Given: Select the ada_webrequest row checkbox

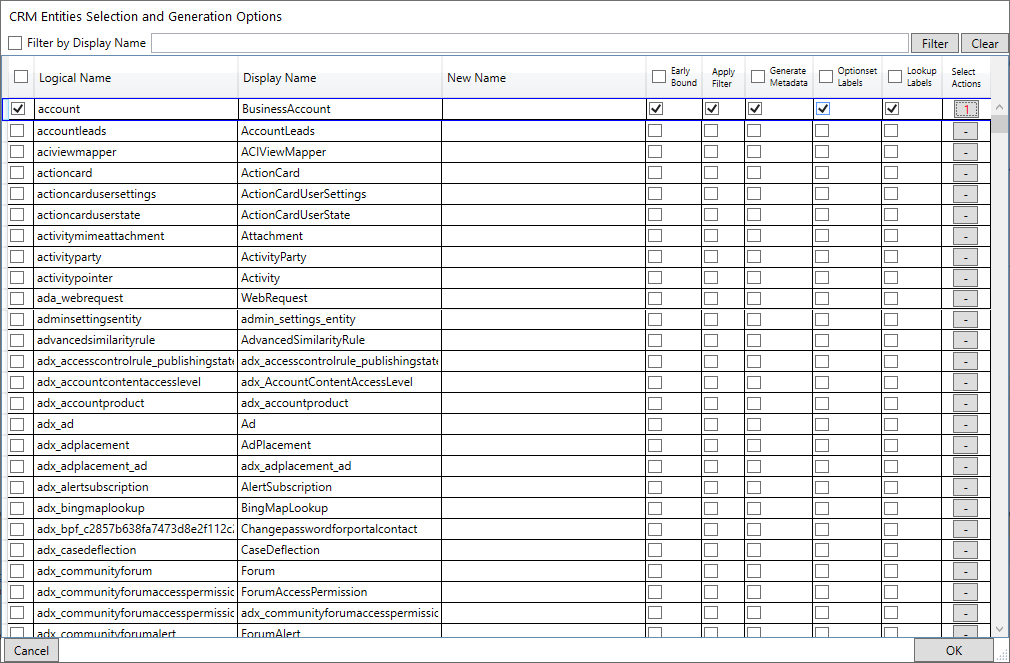Looking at the screenshot, I should (x=17, y=298).
